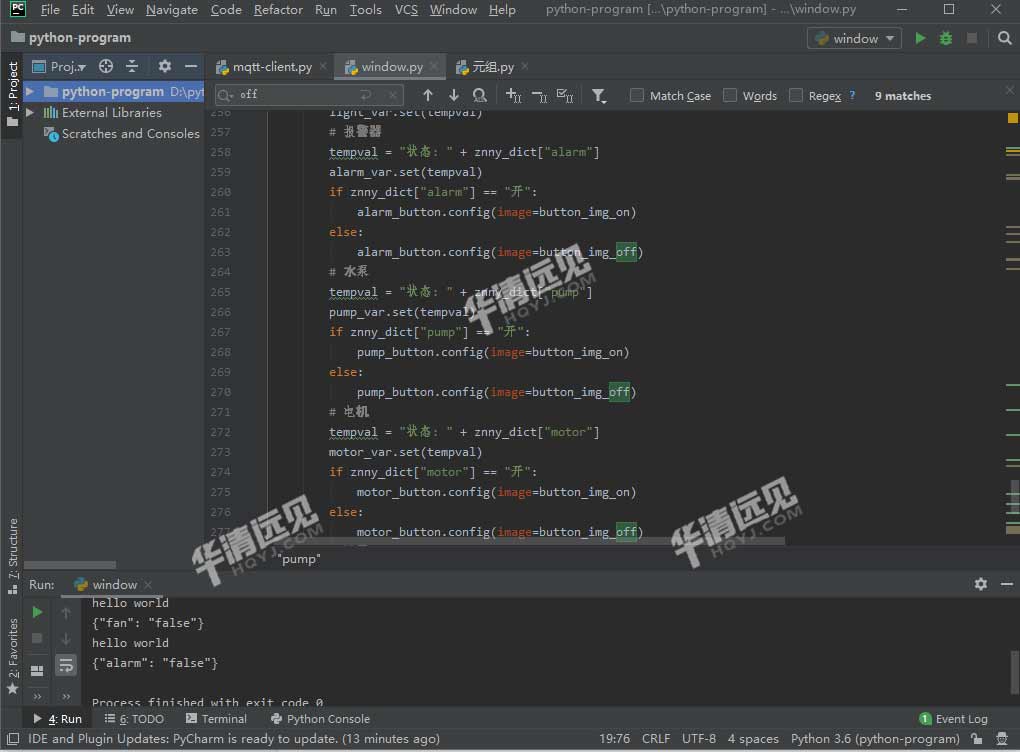This screenshot has height=752, width=1020.
Task: Select window.py editor tab
Action: click(x=392, y=66)
